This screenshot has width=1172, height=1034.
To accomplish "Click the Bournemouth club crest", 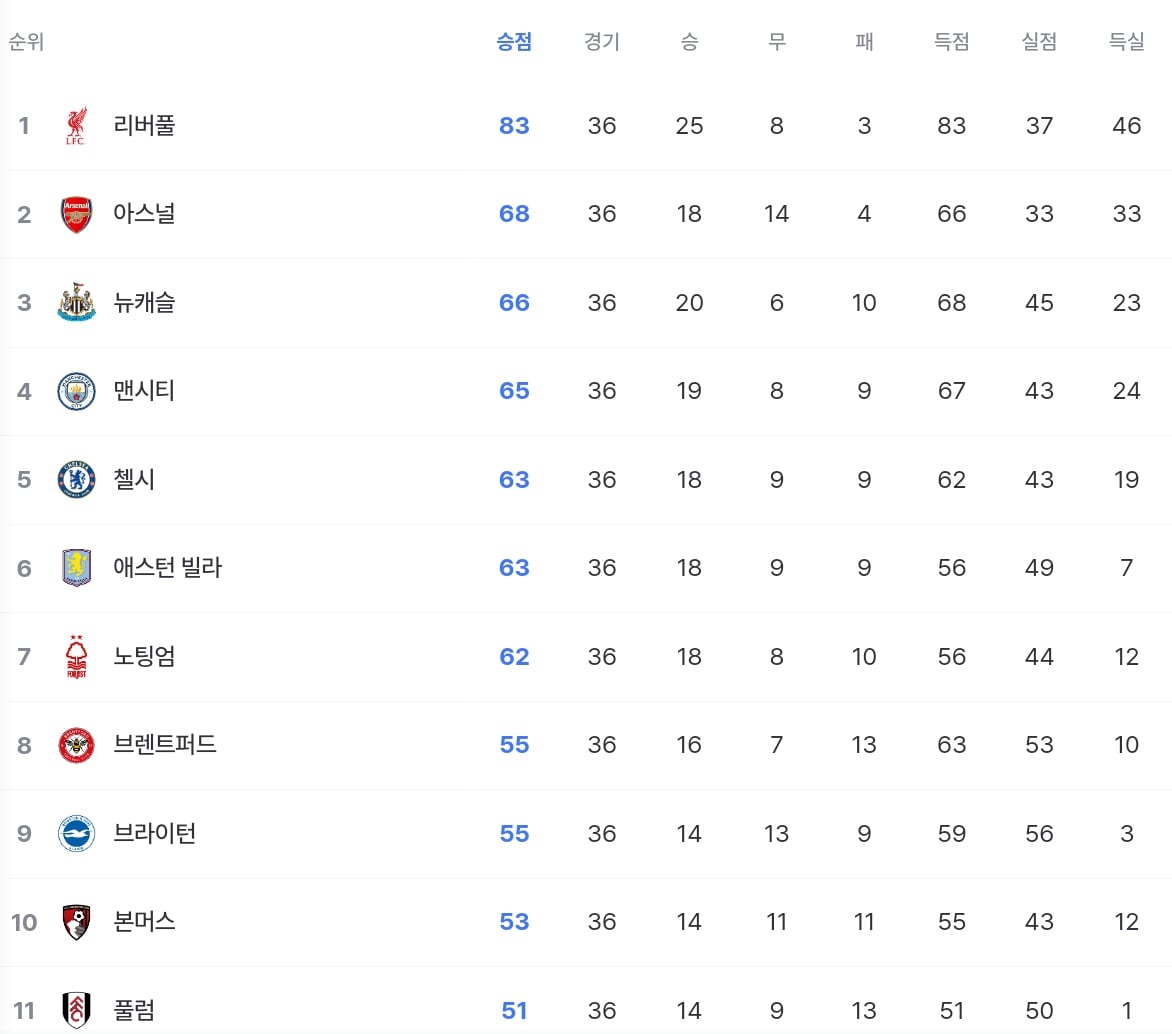I will coord(76,922).
